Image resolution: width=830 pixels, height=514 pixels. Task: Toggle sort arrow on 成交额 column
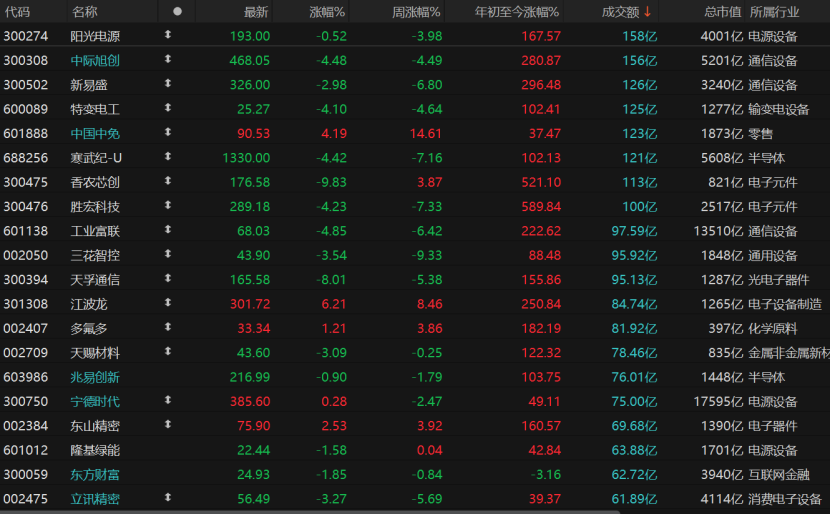pos(647,12)
